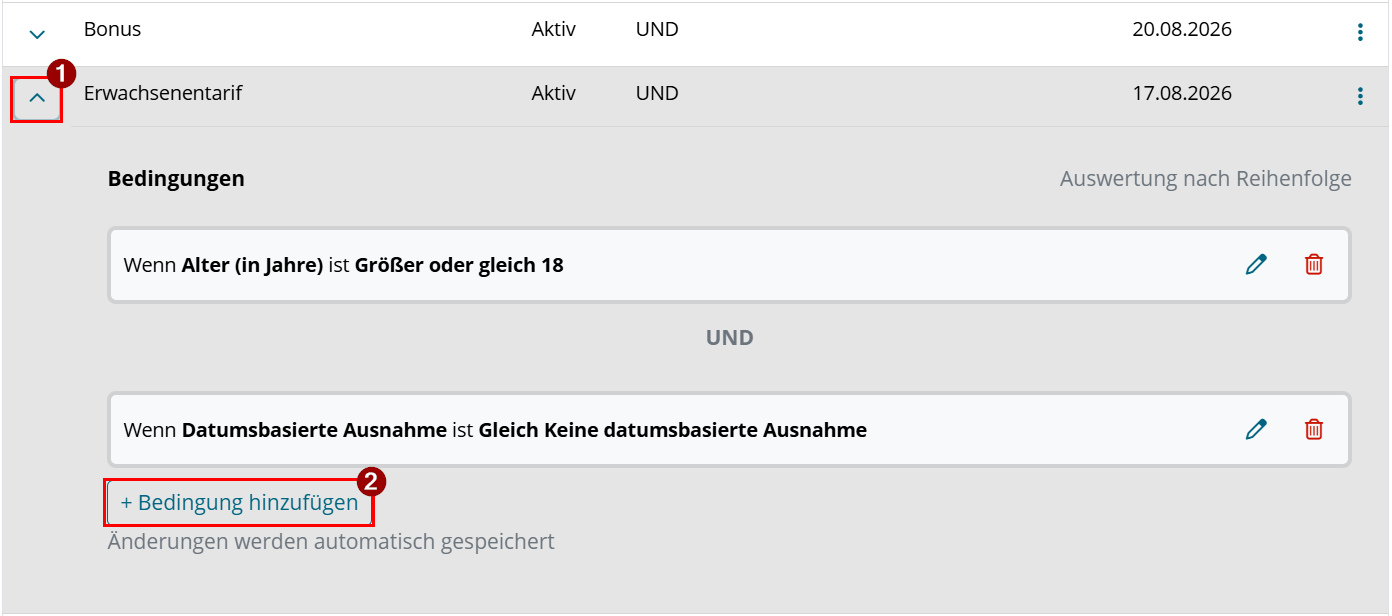Image resolution: width=1392 pixels, height=616 pixels.
Task: Click the Datumsbasierte Ausnahme condition card
Action: pos(729,430)
